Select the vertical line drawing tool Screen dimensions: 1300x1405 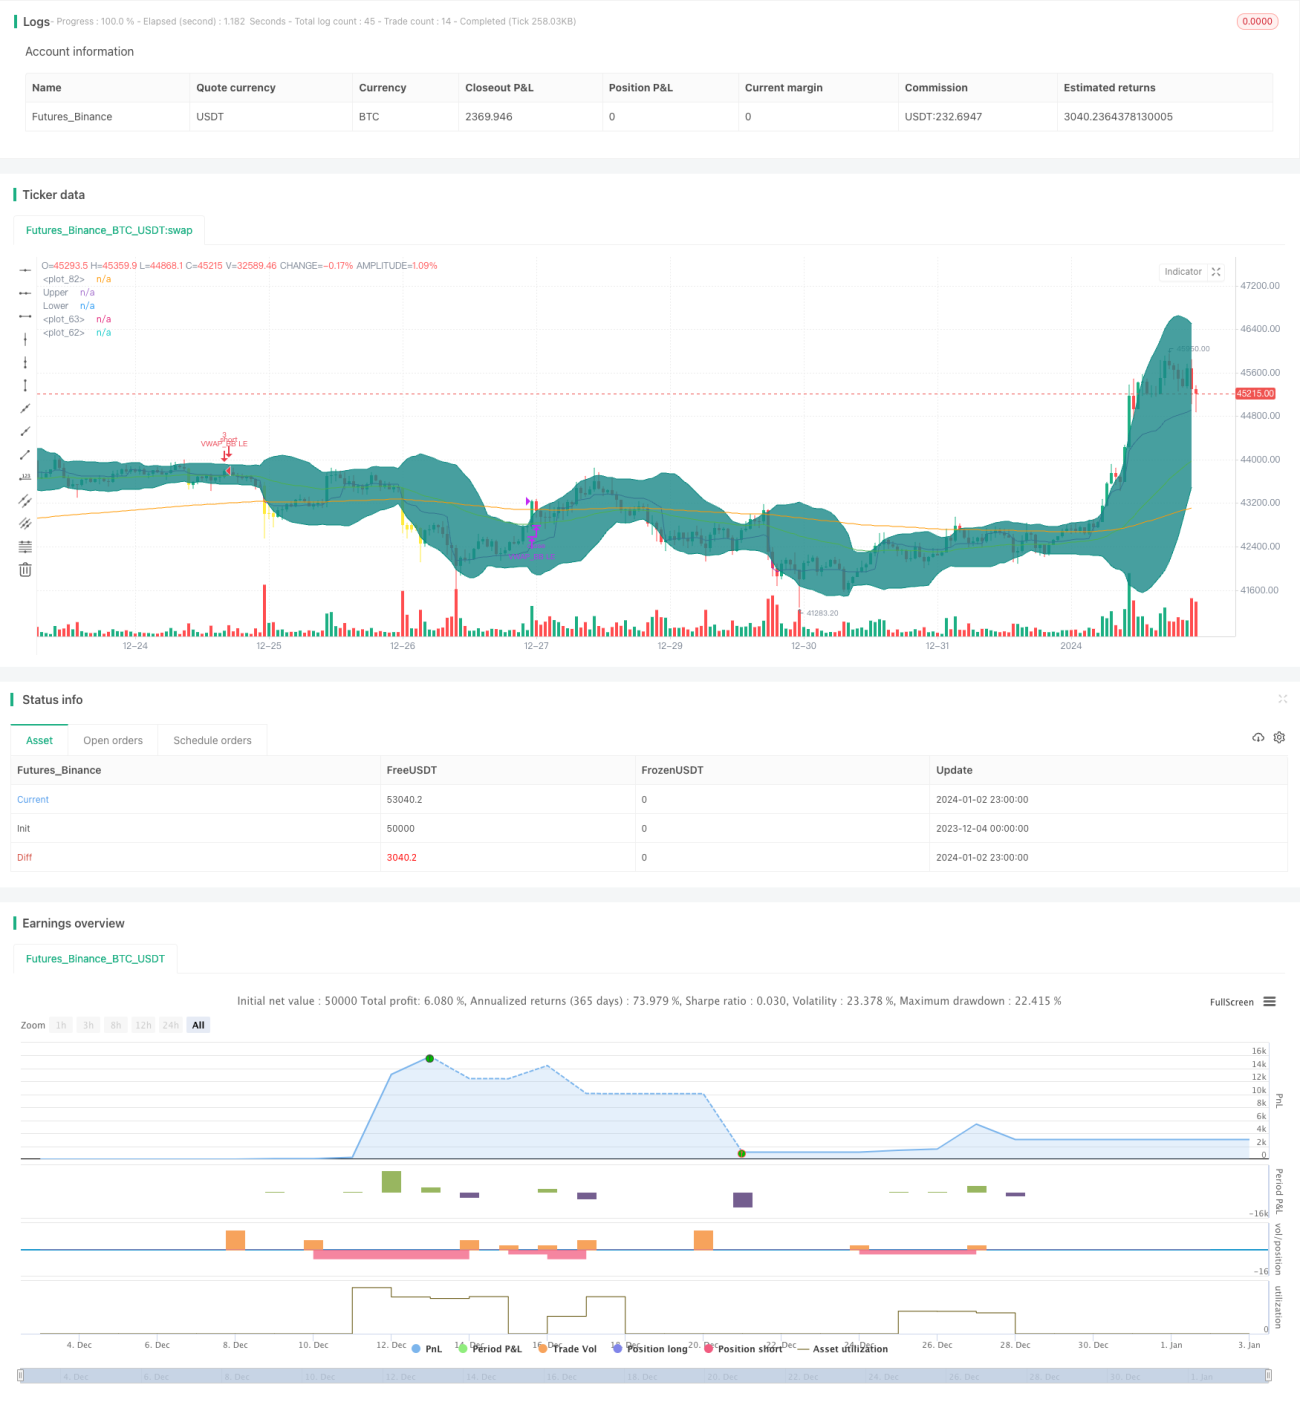pos(25,339)
